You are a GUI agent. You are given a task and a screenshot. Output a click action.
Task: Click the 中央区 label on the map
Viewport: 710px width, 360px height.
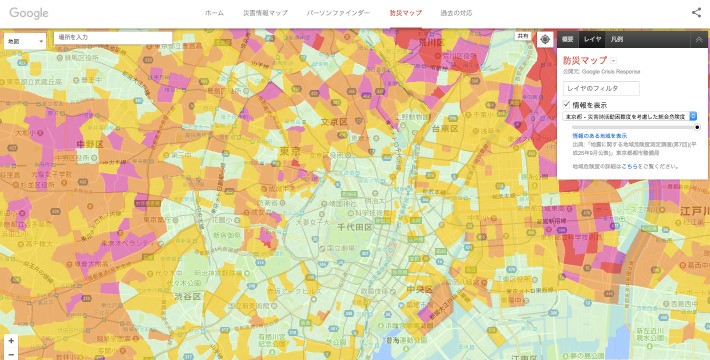(x=419, y=289)
